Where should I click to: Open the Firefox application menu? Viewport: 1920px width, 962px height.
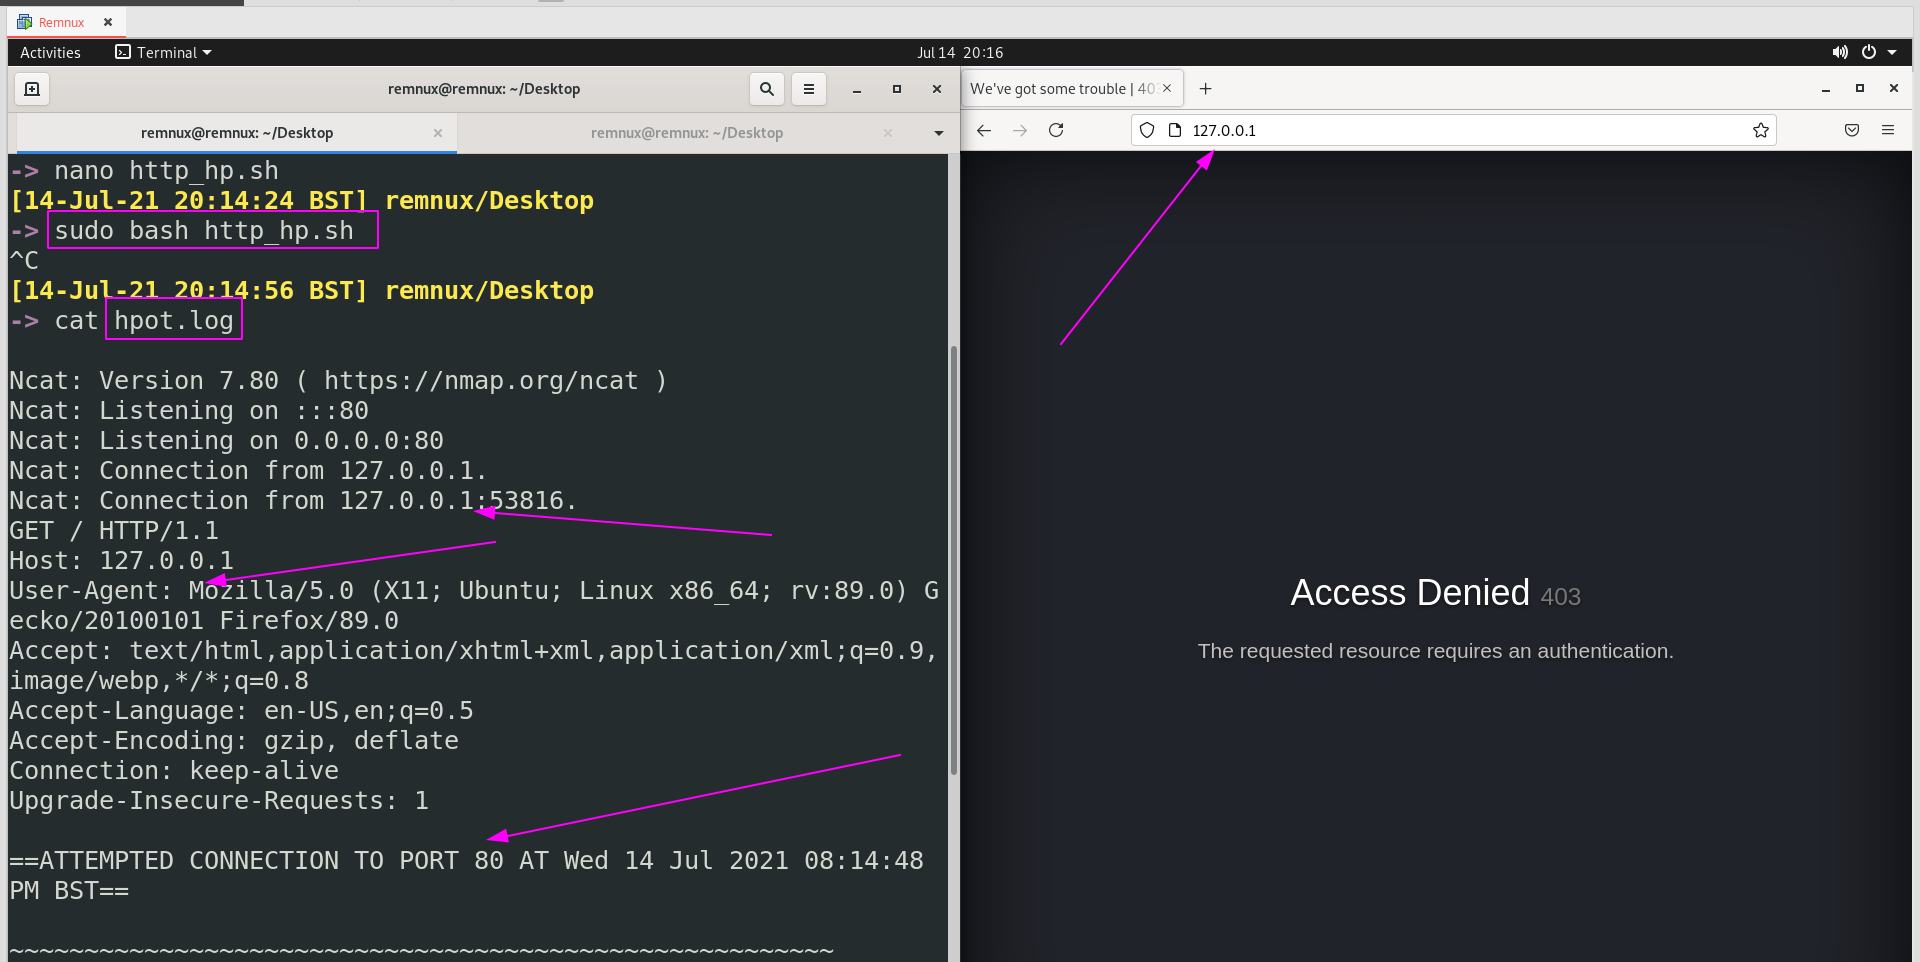[1888, 130]
